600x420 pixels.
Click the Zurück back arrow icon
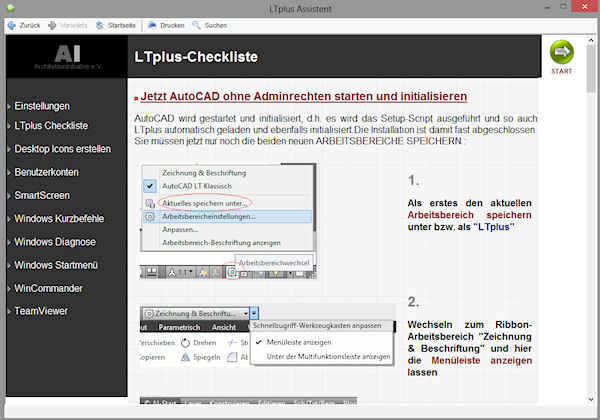(11, 25)
